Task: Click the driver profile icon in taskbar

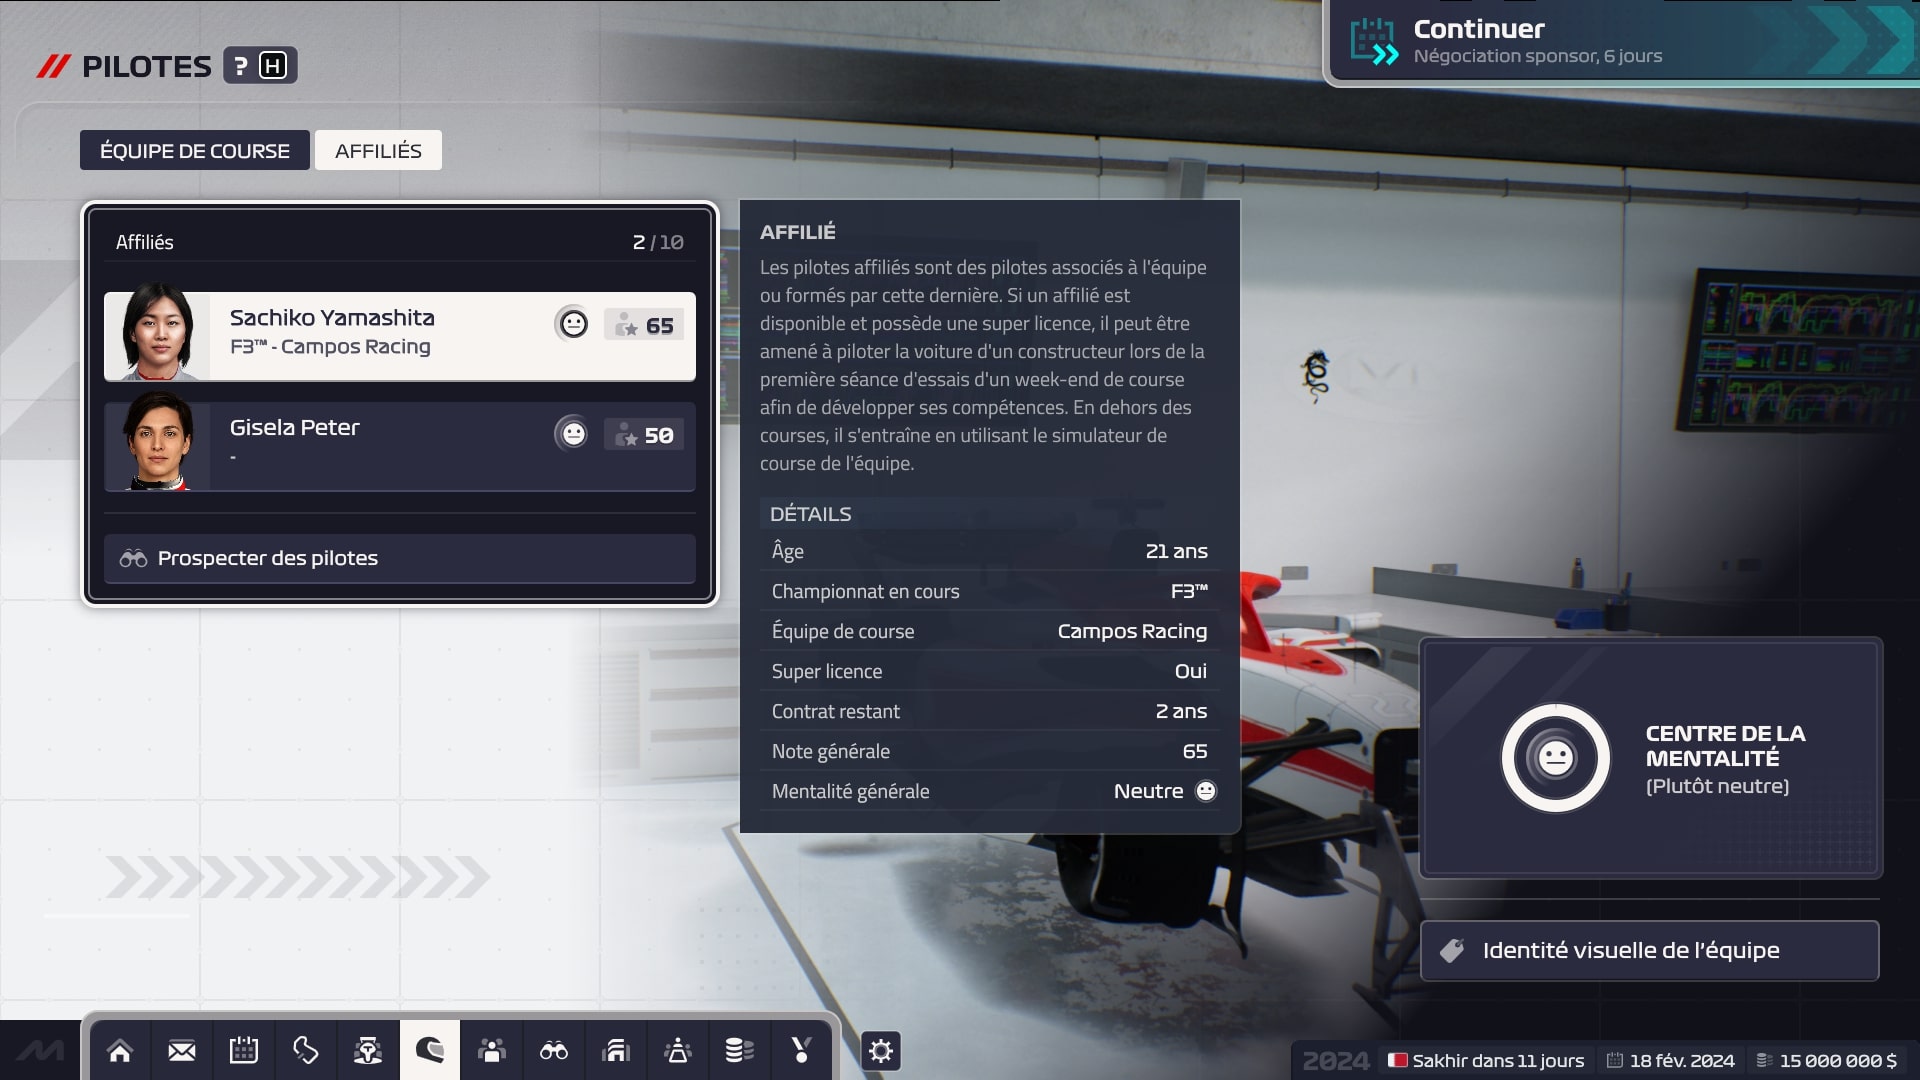Action: point(430,1050)
